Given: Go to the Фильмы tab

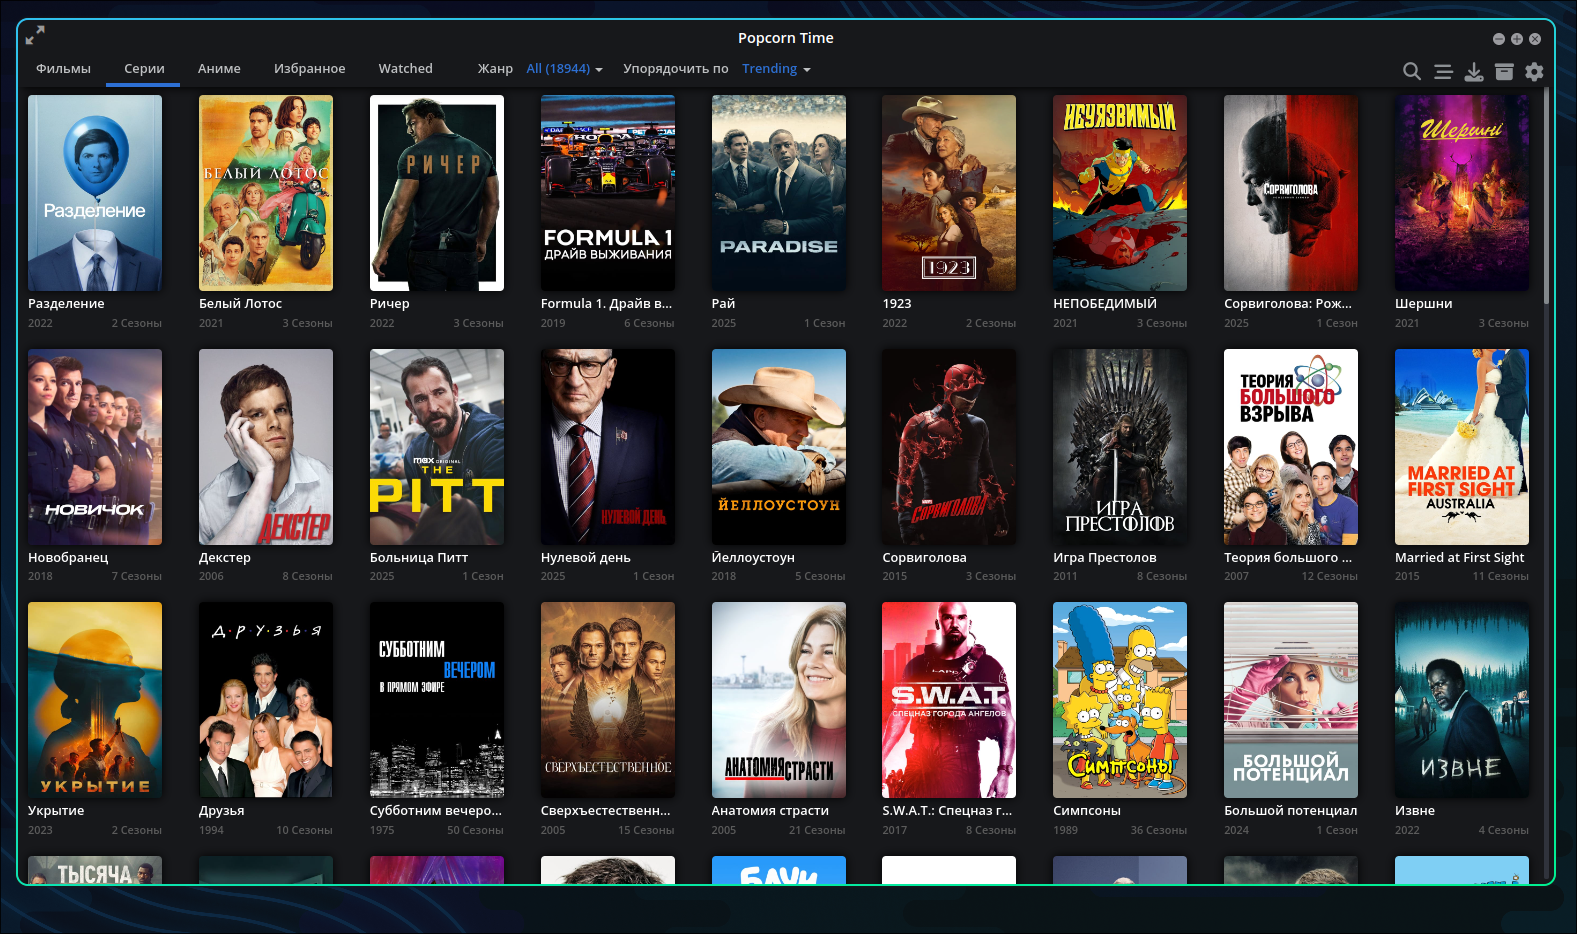Looking at the screenshot, I should [63, 69].
